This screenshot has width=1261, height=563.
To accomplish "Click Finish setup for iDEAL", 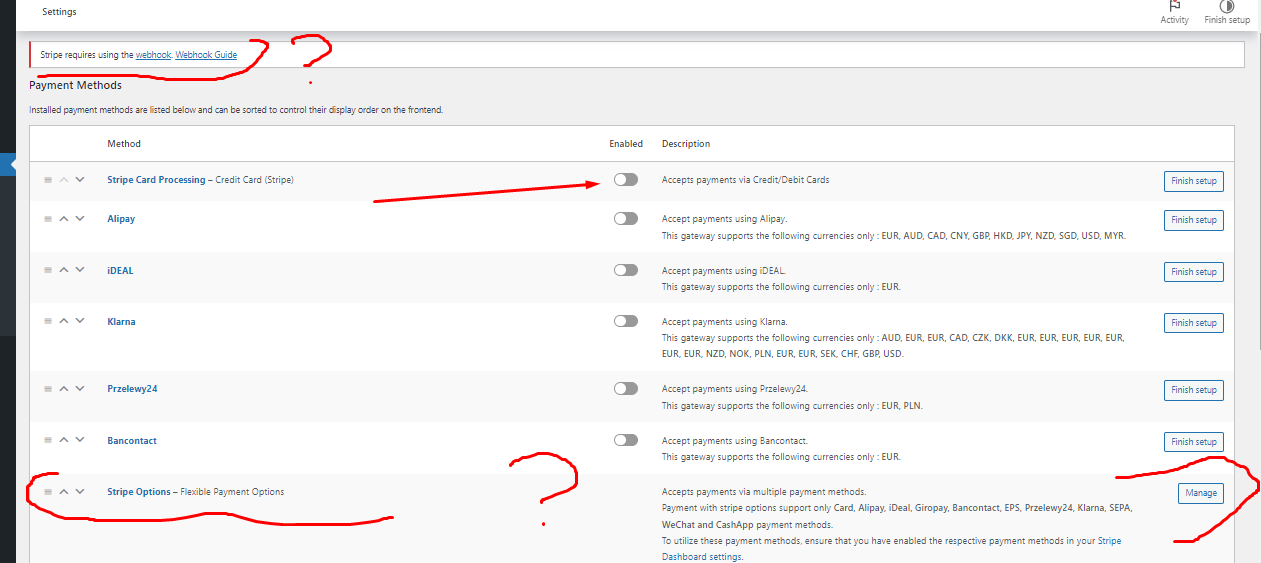I will pos(1194,272).
